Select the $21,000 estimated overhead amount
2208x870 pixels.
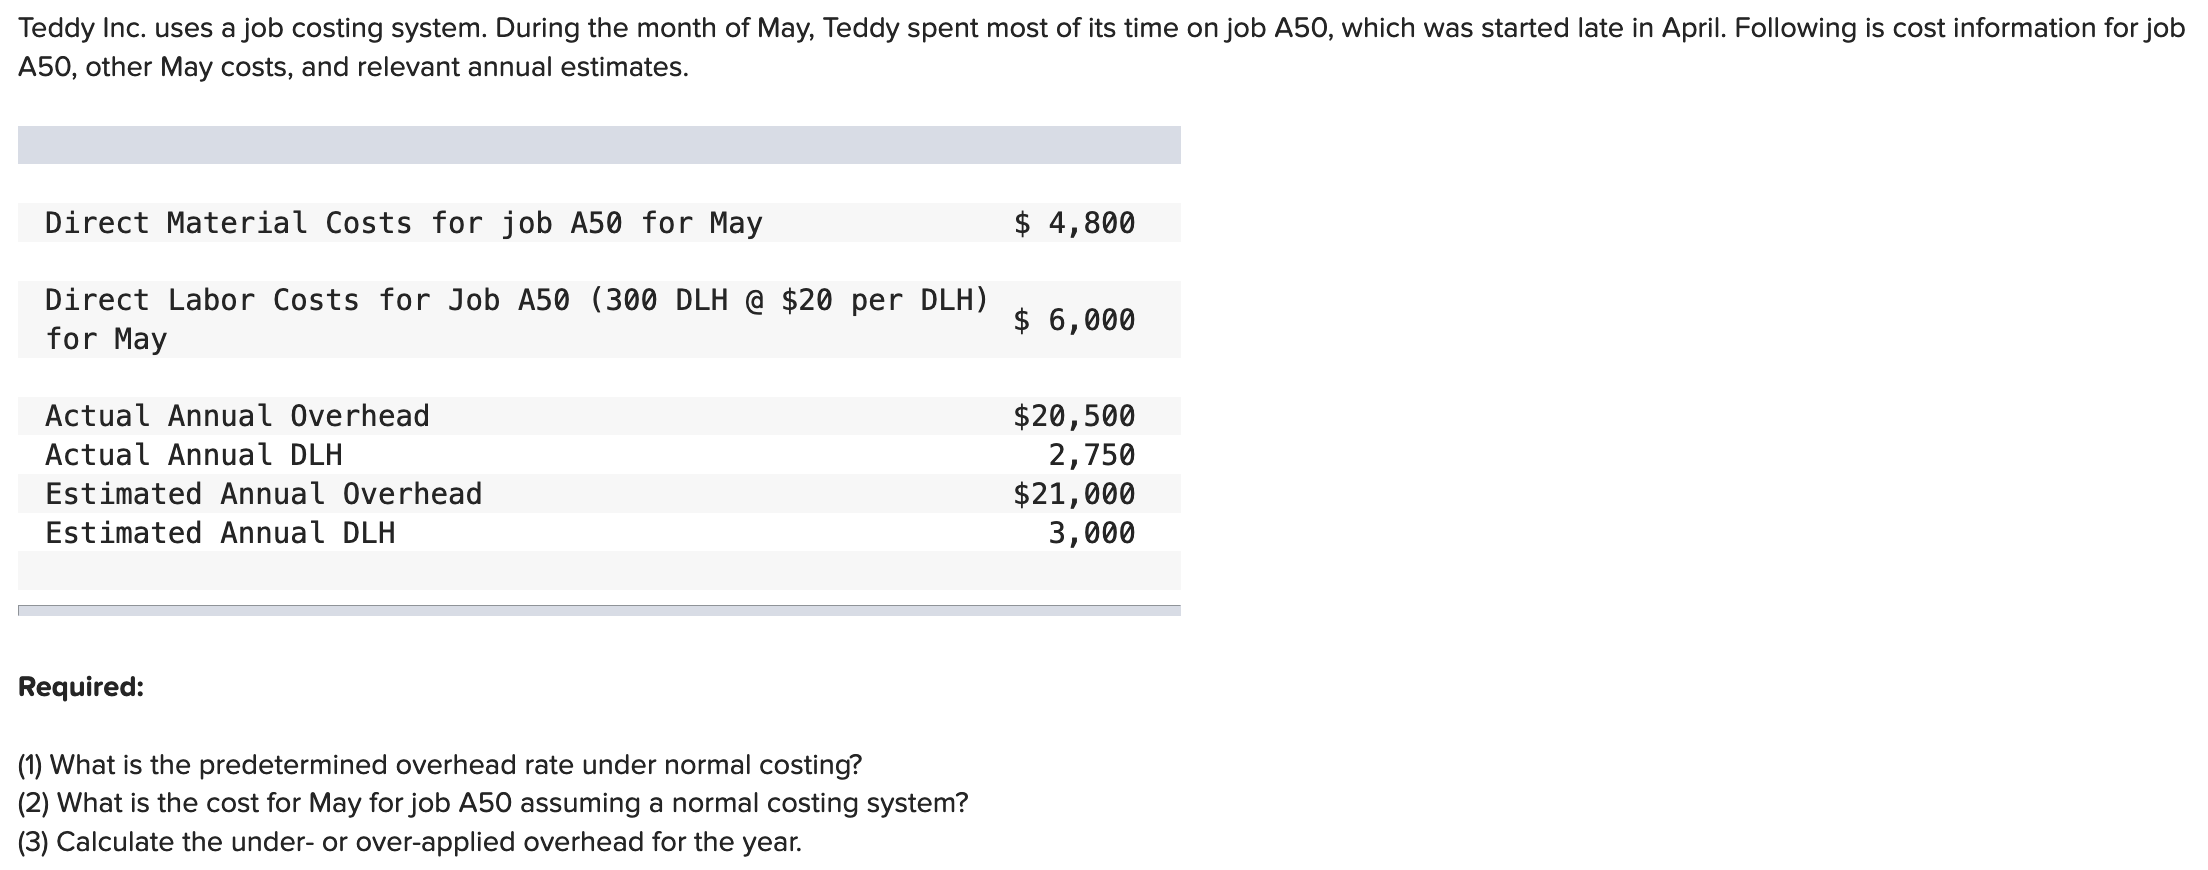1074,494
